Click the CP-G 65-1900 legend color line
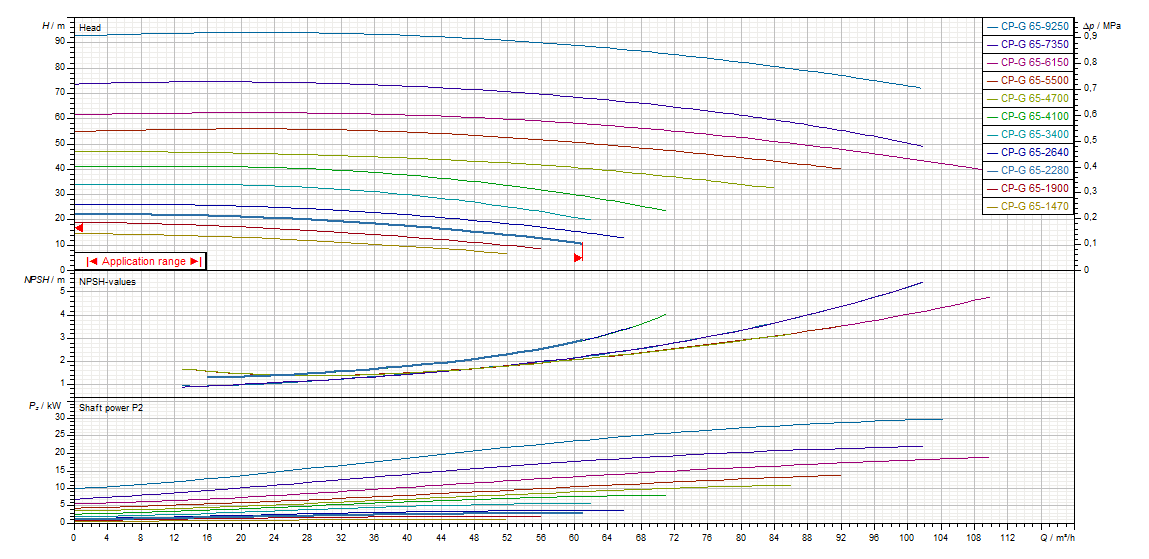 pos(992,188)
